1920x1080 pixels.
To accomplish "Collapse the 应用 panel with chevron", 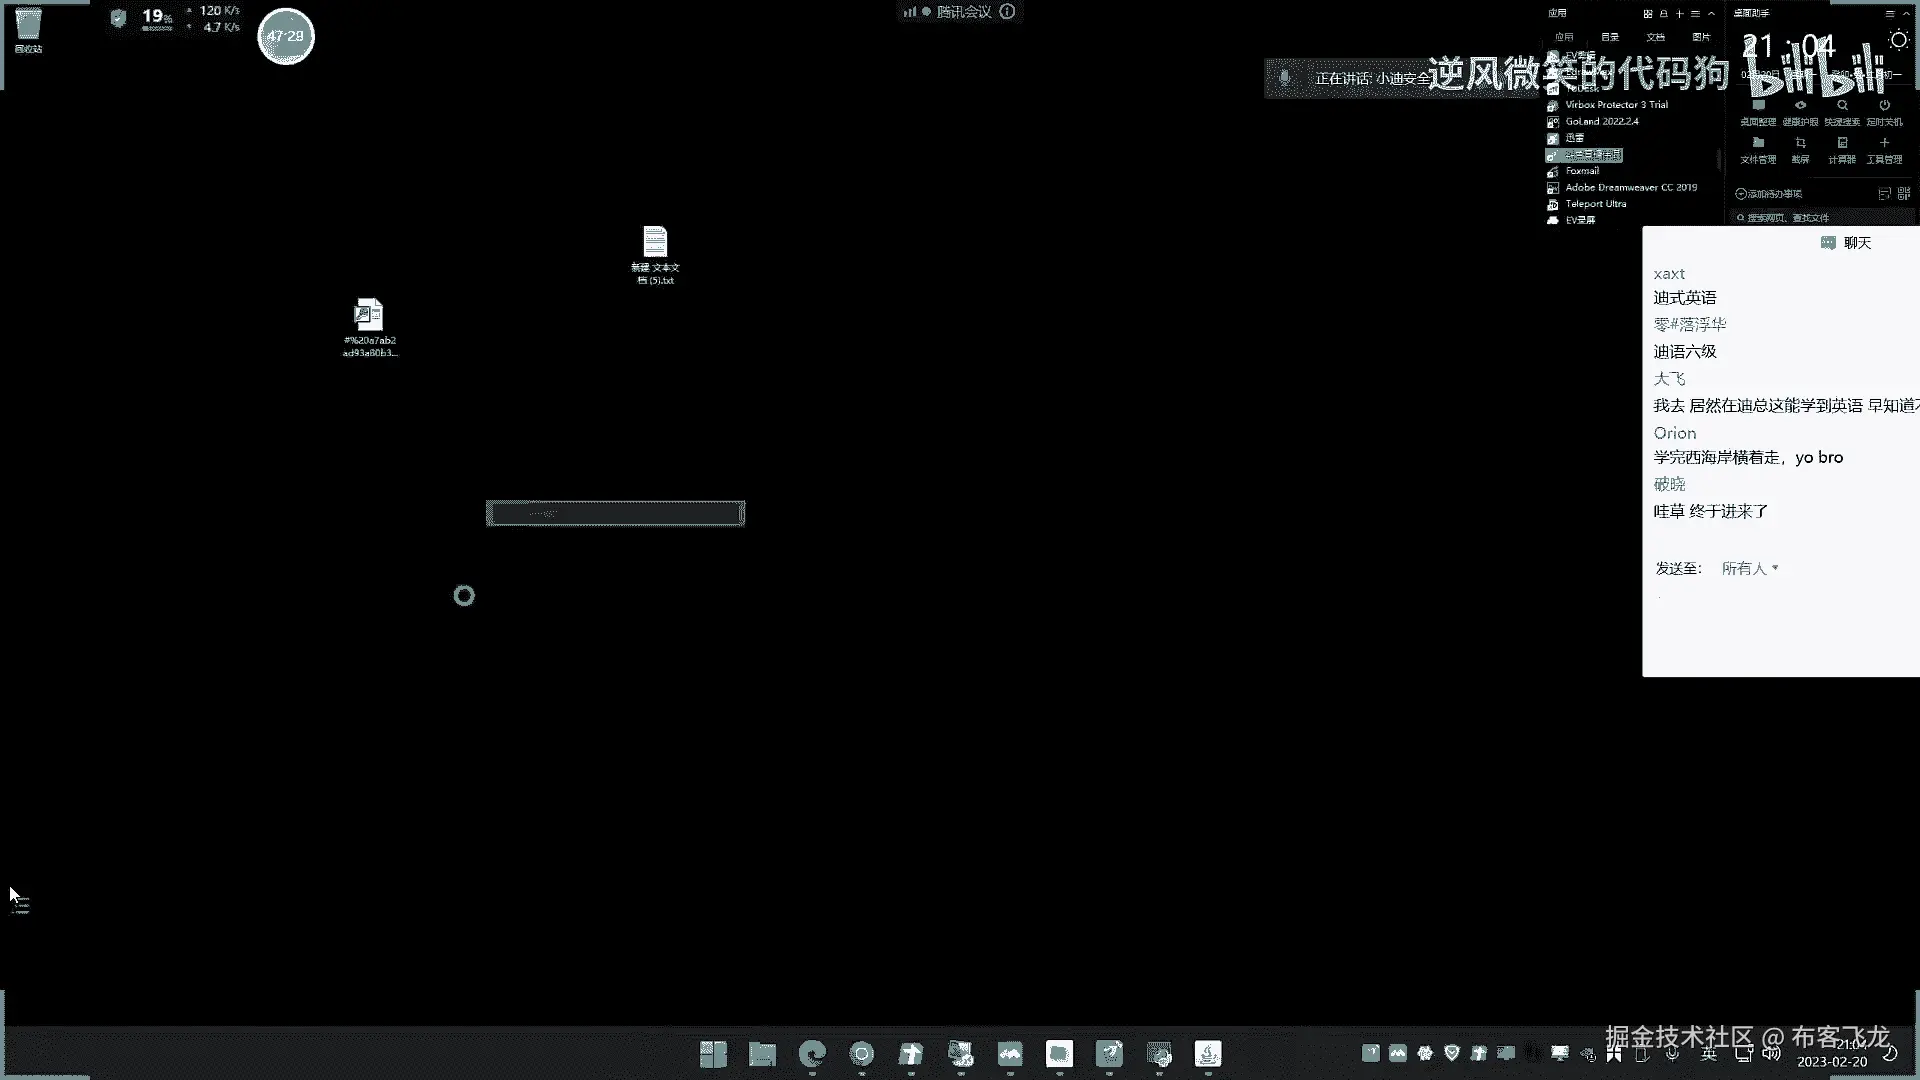I will (1711, 14).
